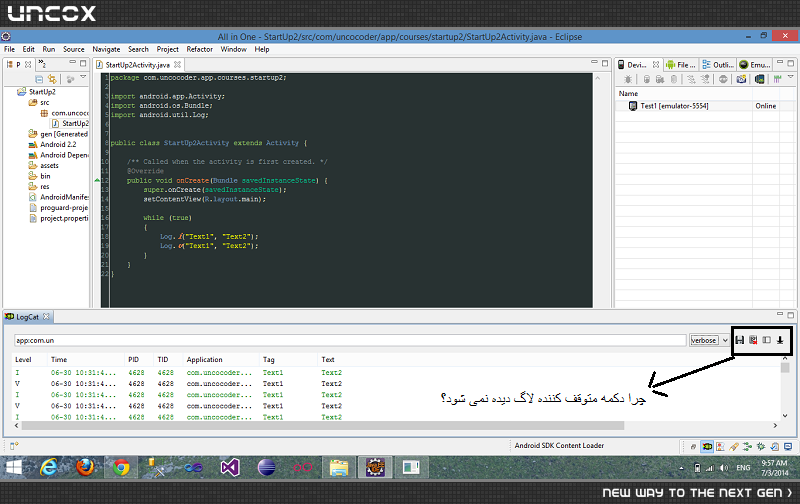Select the StartUp2 project in Package Explorer
This screenshot has height=504, width=800.
tap(37, 92)
